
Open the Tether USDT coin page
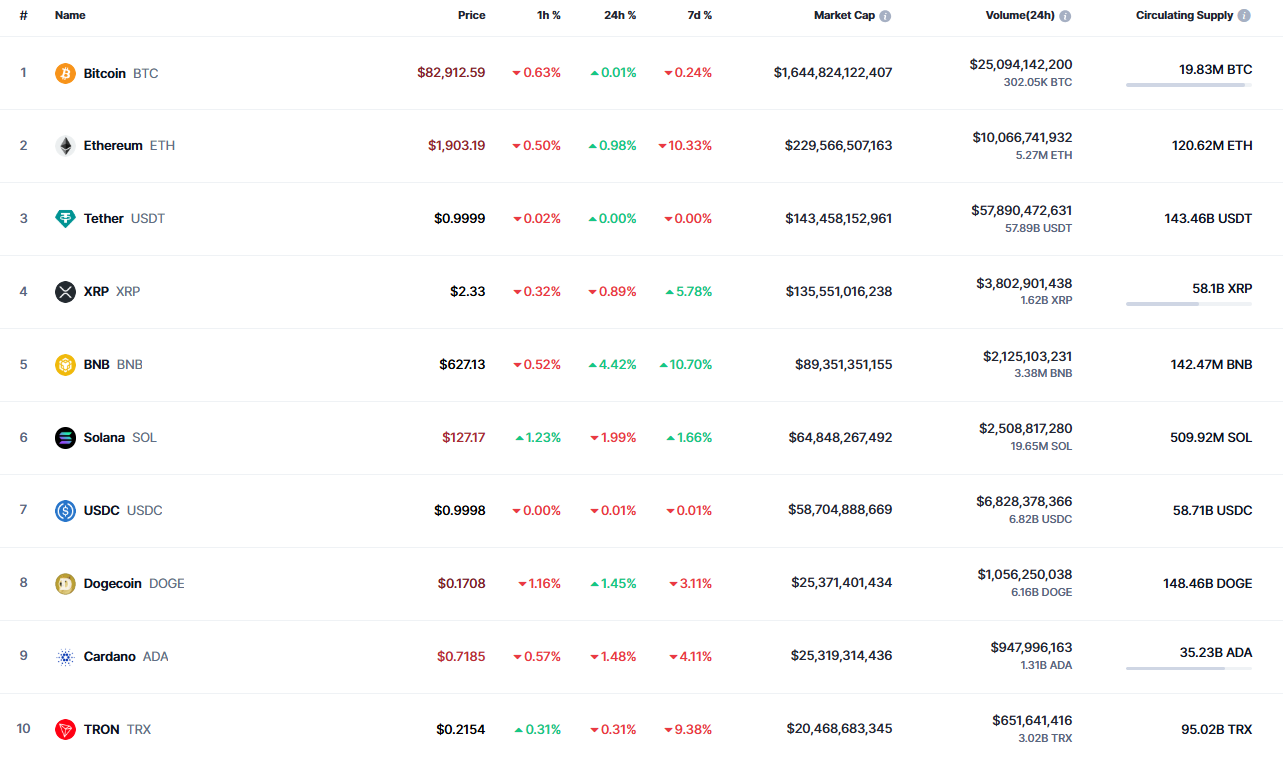(x=110, y=219)
